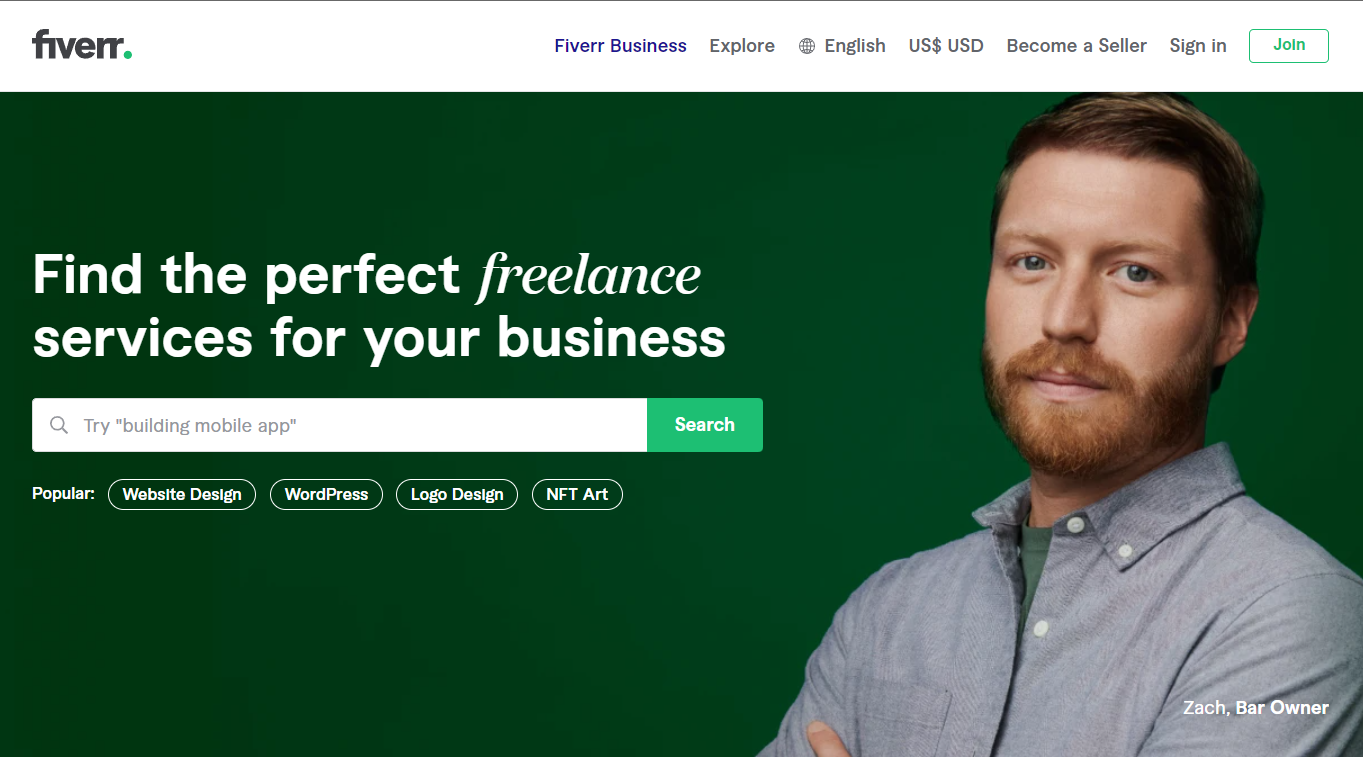Viewport: 1363px width, 757px height.
Task: Focus the freelance services search field
Action: point(340,425)
